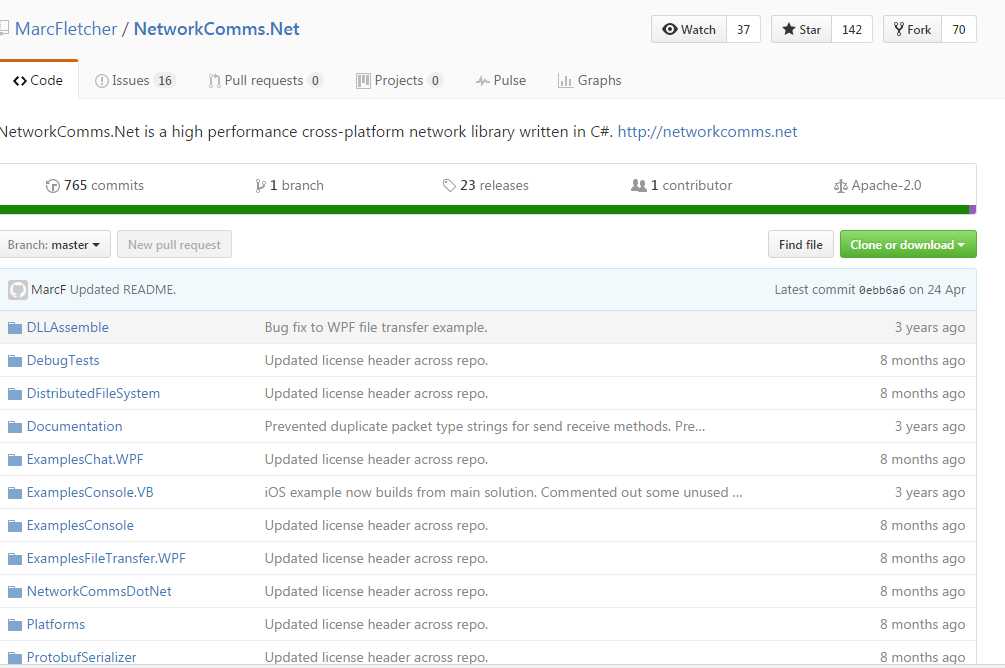Viewport: 1005px width, 668px height.
Task: Click the Projects board icon
Action: [363, 81]
